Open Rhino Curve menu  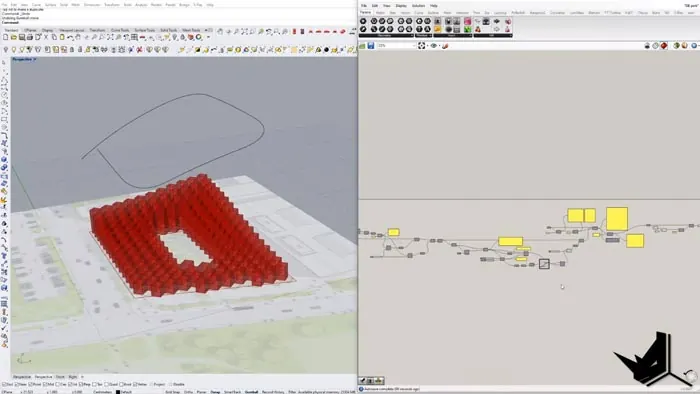click(x=36, y=4)
